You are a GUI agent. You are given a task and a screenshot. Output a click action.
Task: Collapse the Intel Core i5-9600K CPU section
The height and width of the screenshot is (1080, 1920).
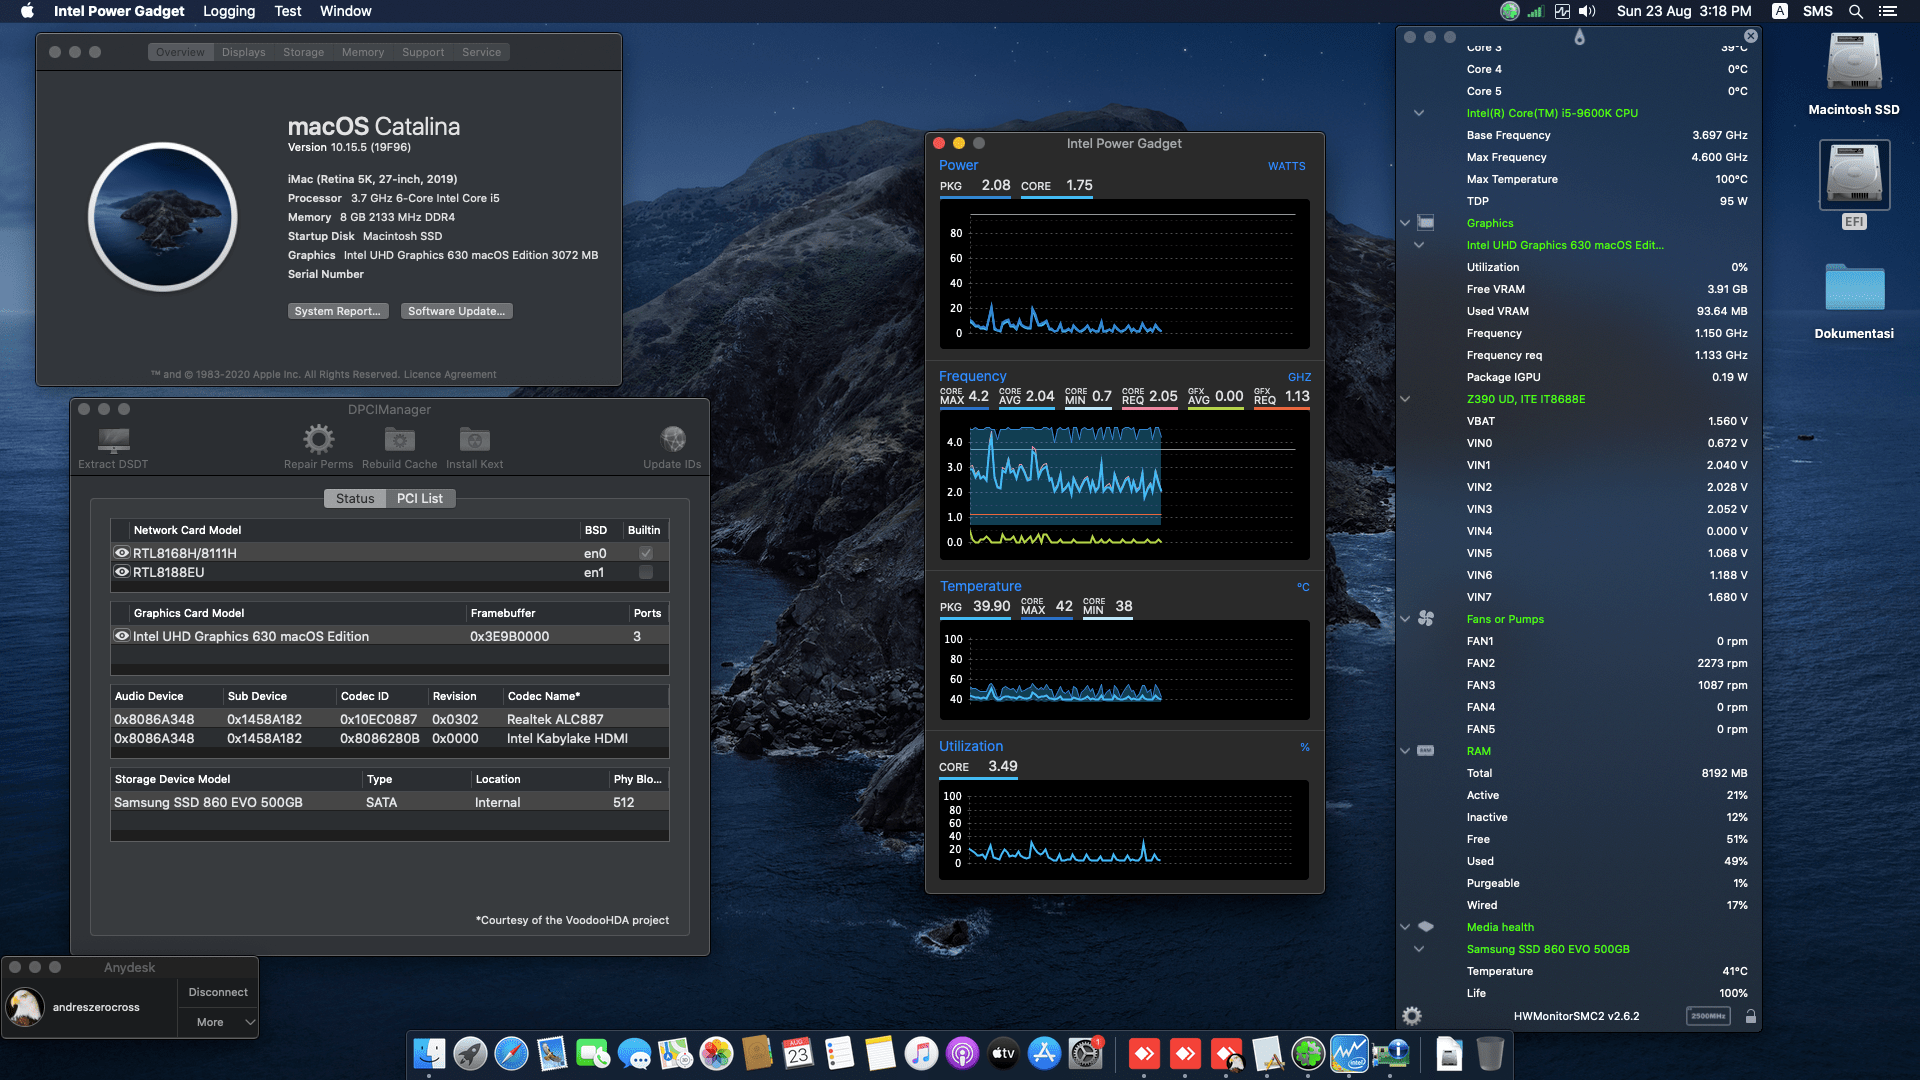pos(1419,112)
